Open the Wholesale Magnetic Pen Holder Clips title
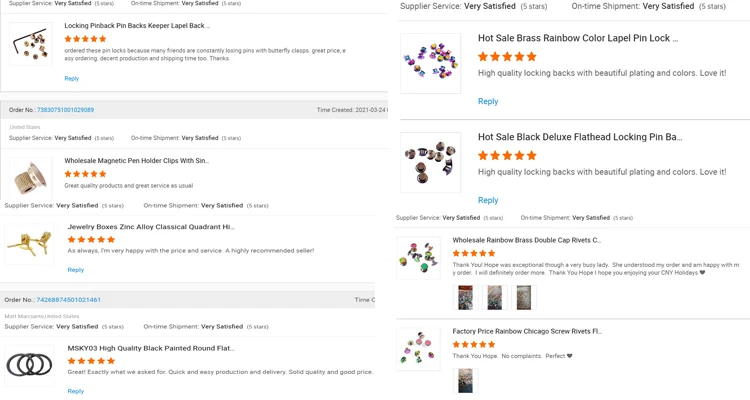The image size is (750, 400). coord(136,161)
